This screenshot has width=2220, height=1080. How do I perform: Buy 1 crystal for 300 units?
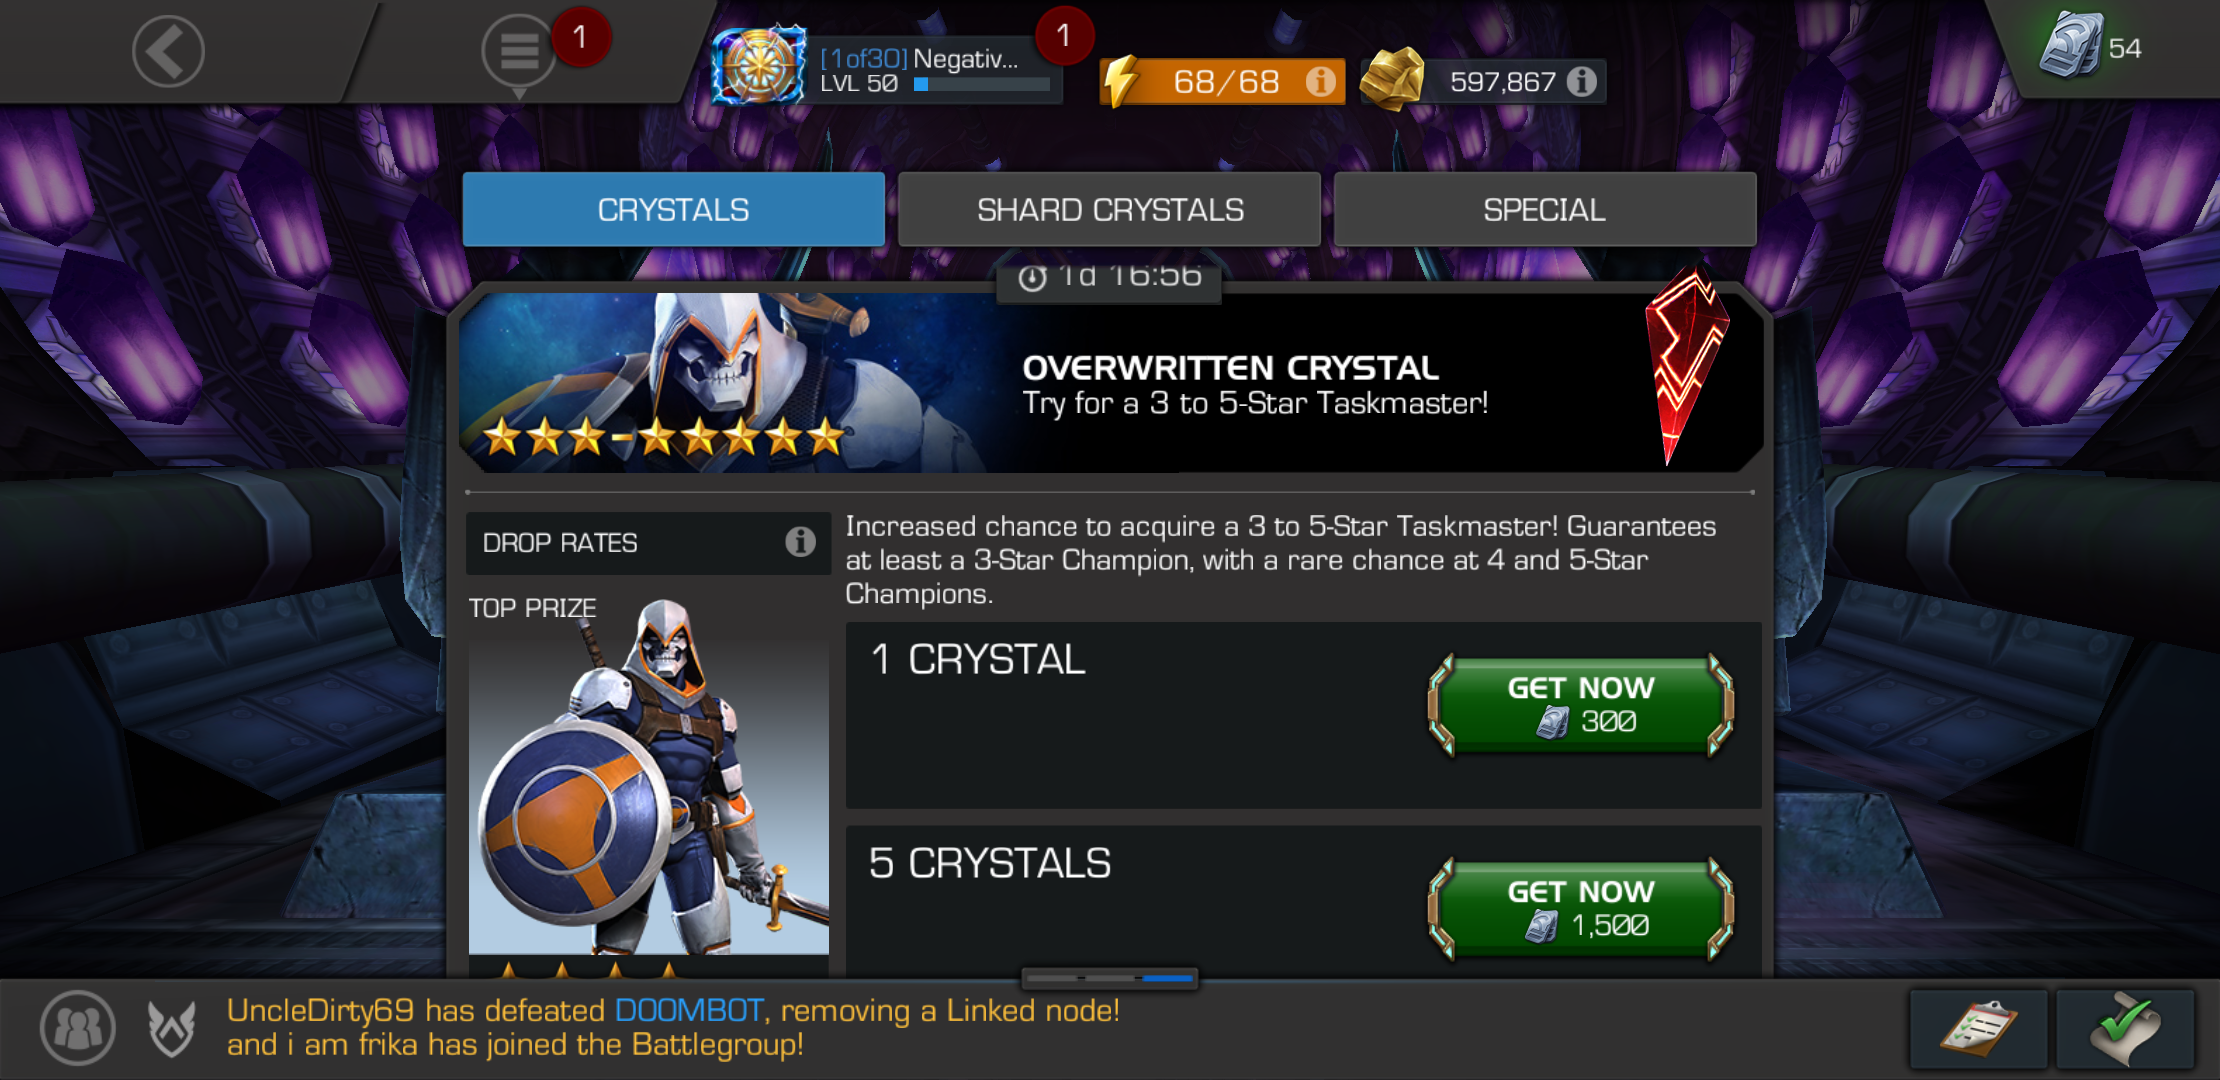pos(1581,705)
